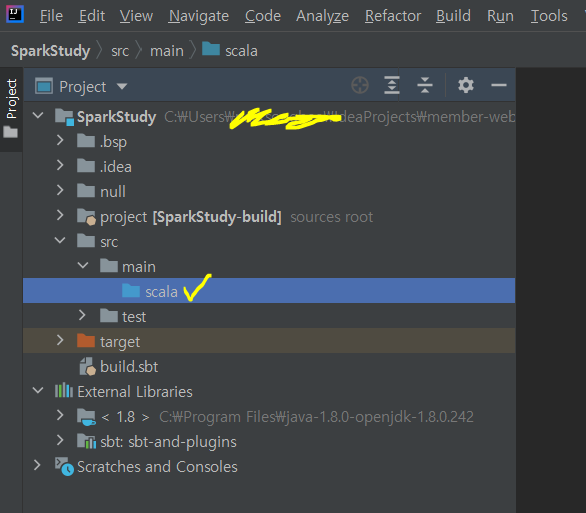
Task: Open the File menu
Action: 51,16
